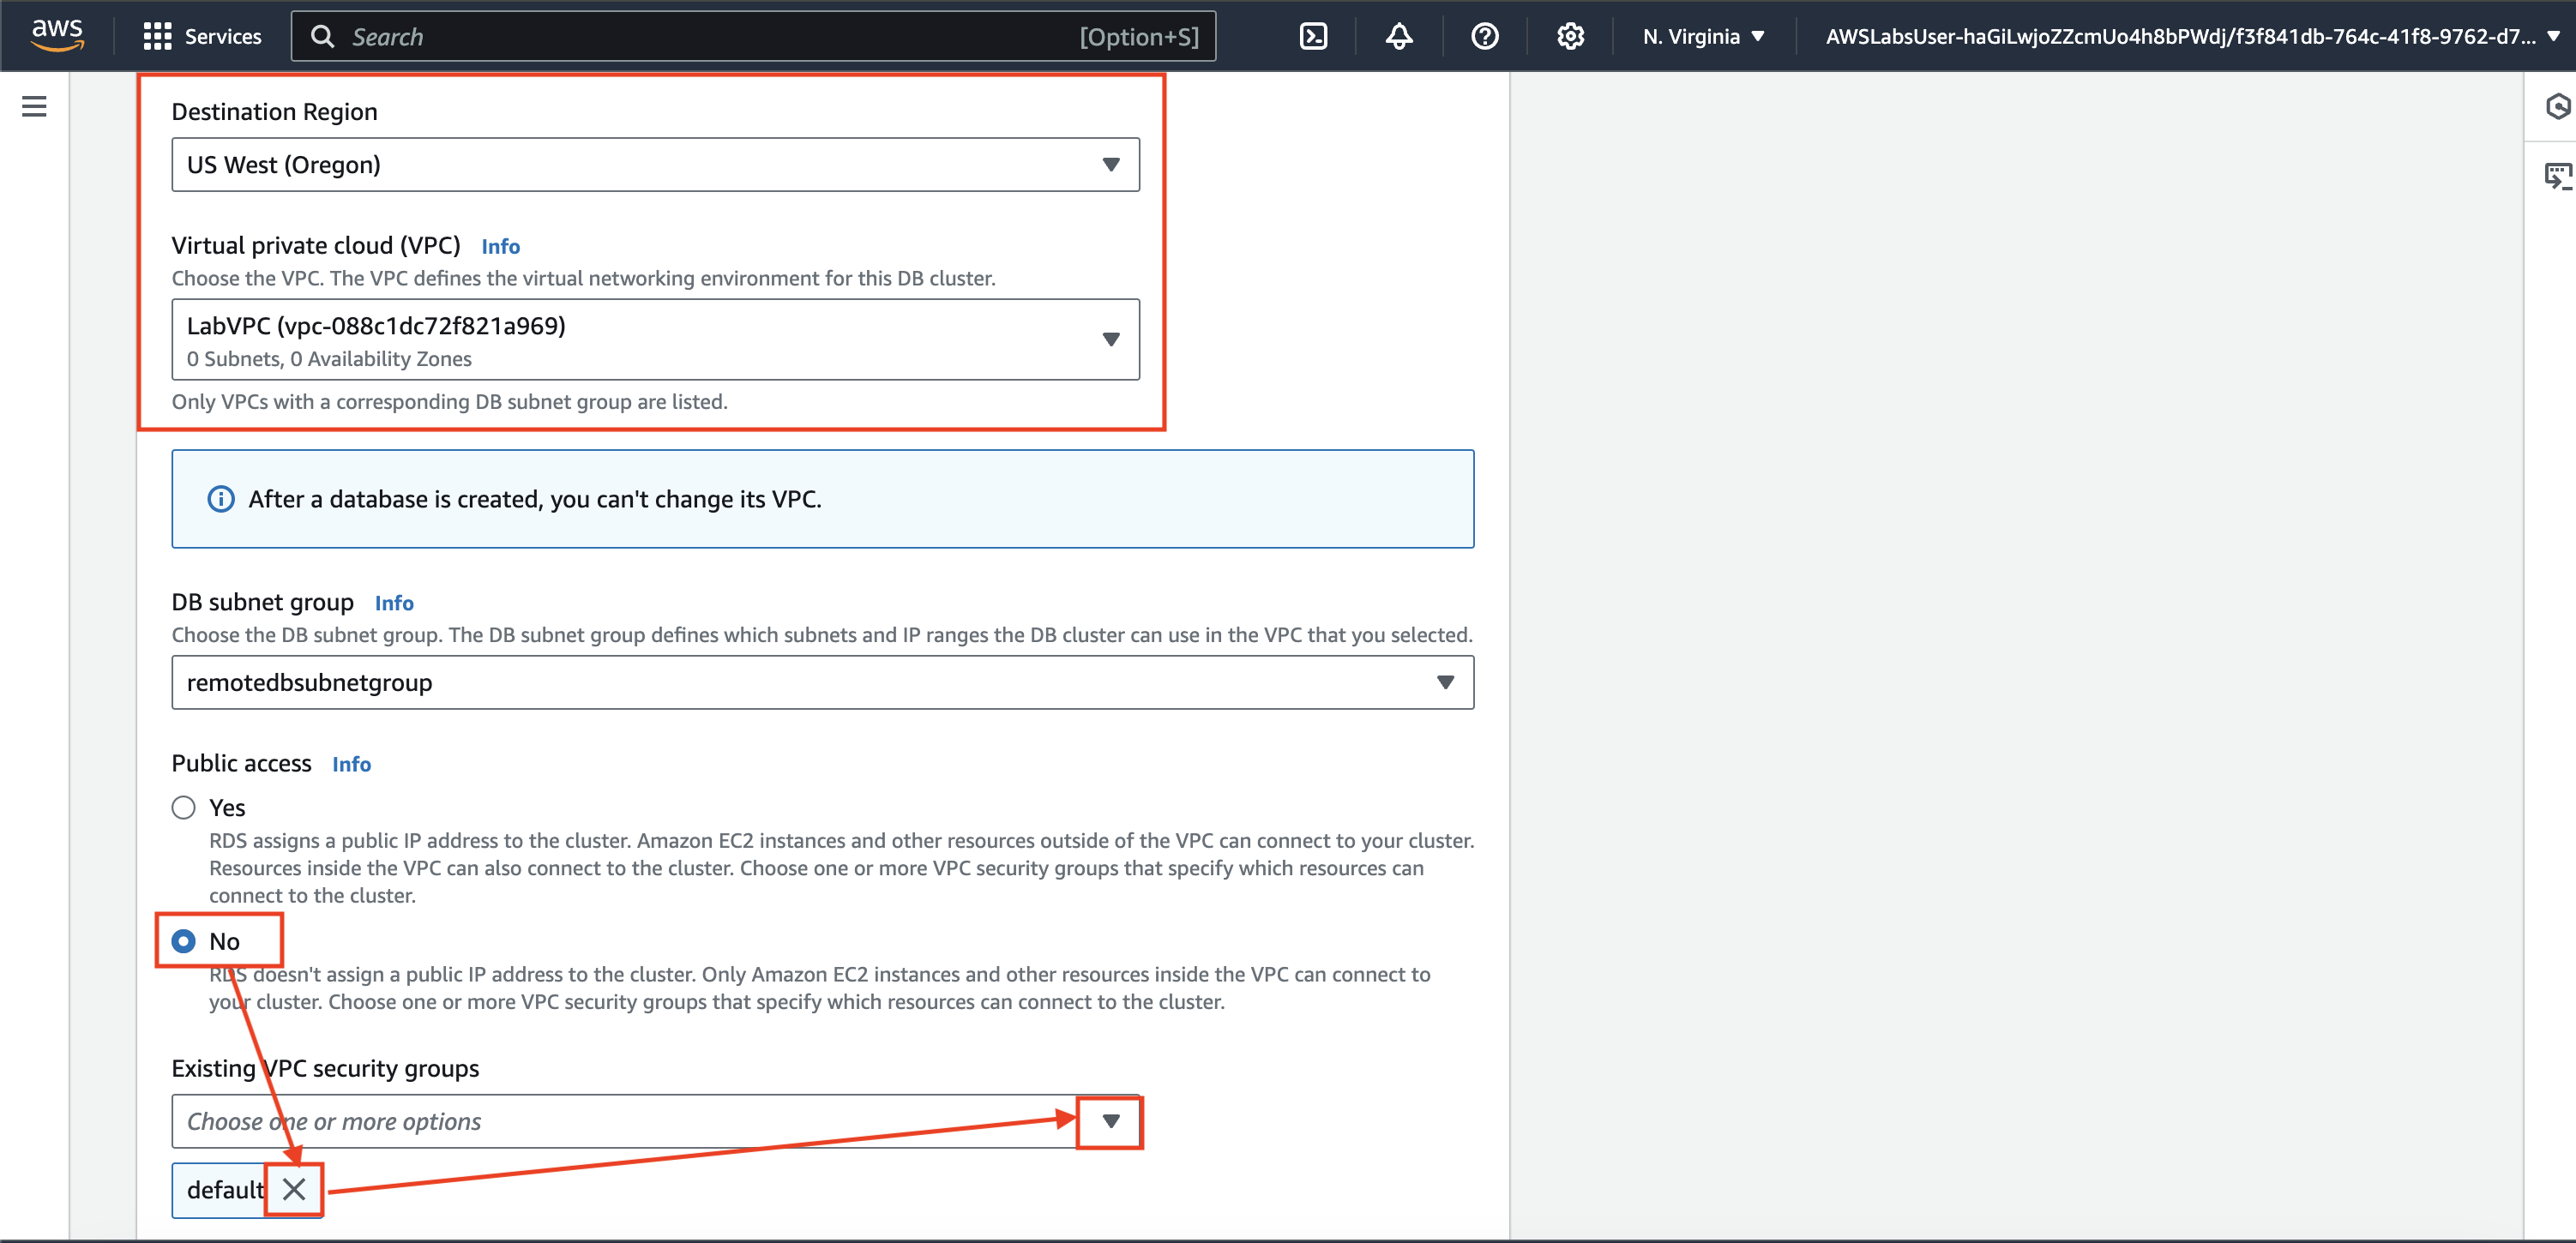The height and width of the screenshot is (1243, 2576).
Task: Click the 'Existing VPC security groups' label
Action: click(325, 1069)
